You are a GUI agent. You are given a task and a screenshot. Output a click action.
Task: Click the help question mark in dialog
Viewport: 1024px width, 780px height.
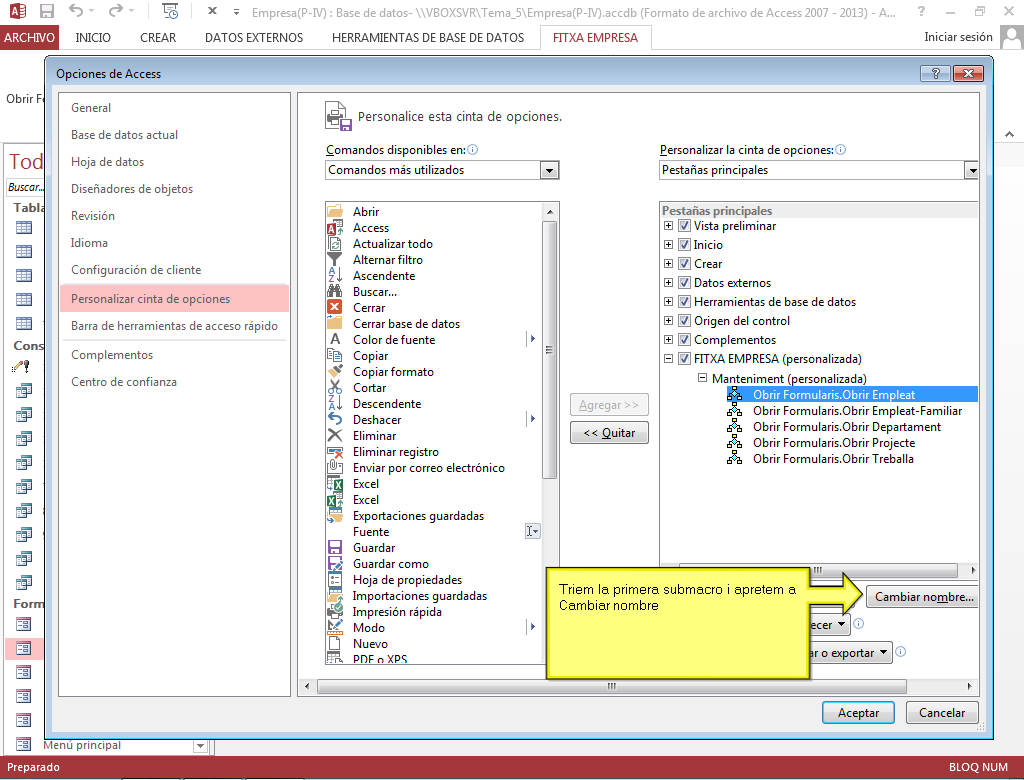(x=935, y=73)
